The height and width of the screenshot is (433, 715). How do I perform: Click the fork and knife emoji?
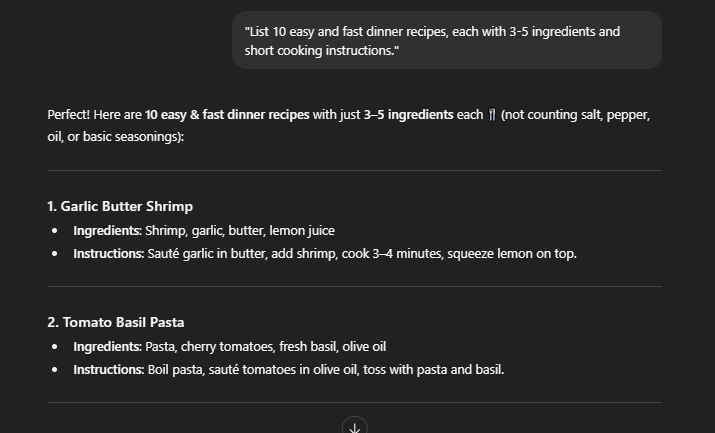[x=492, y=115]
